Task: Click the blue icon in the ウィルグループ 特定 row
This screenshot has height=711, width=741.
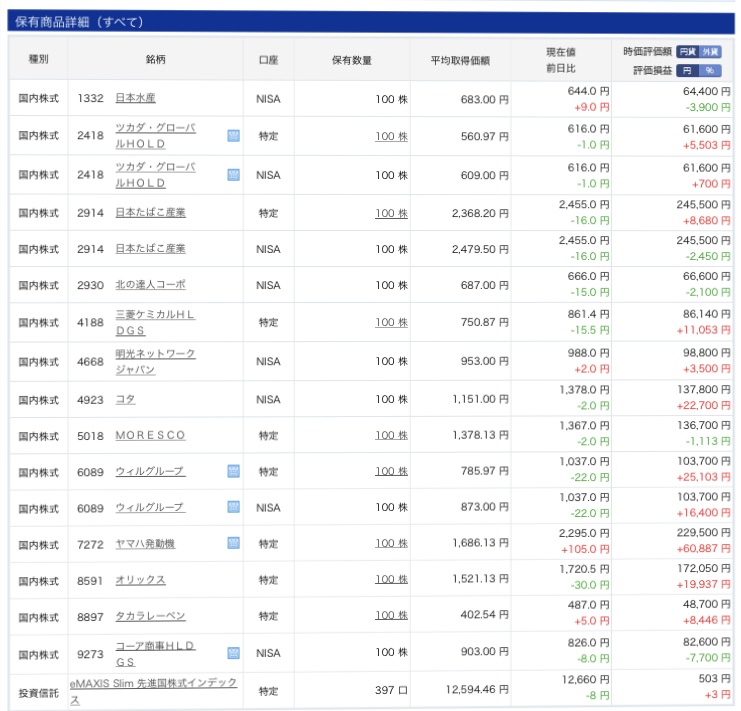Action: [233, 471]
